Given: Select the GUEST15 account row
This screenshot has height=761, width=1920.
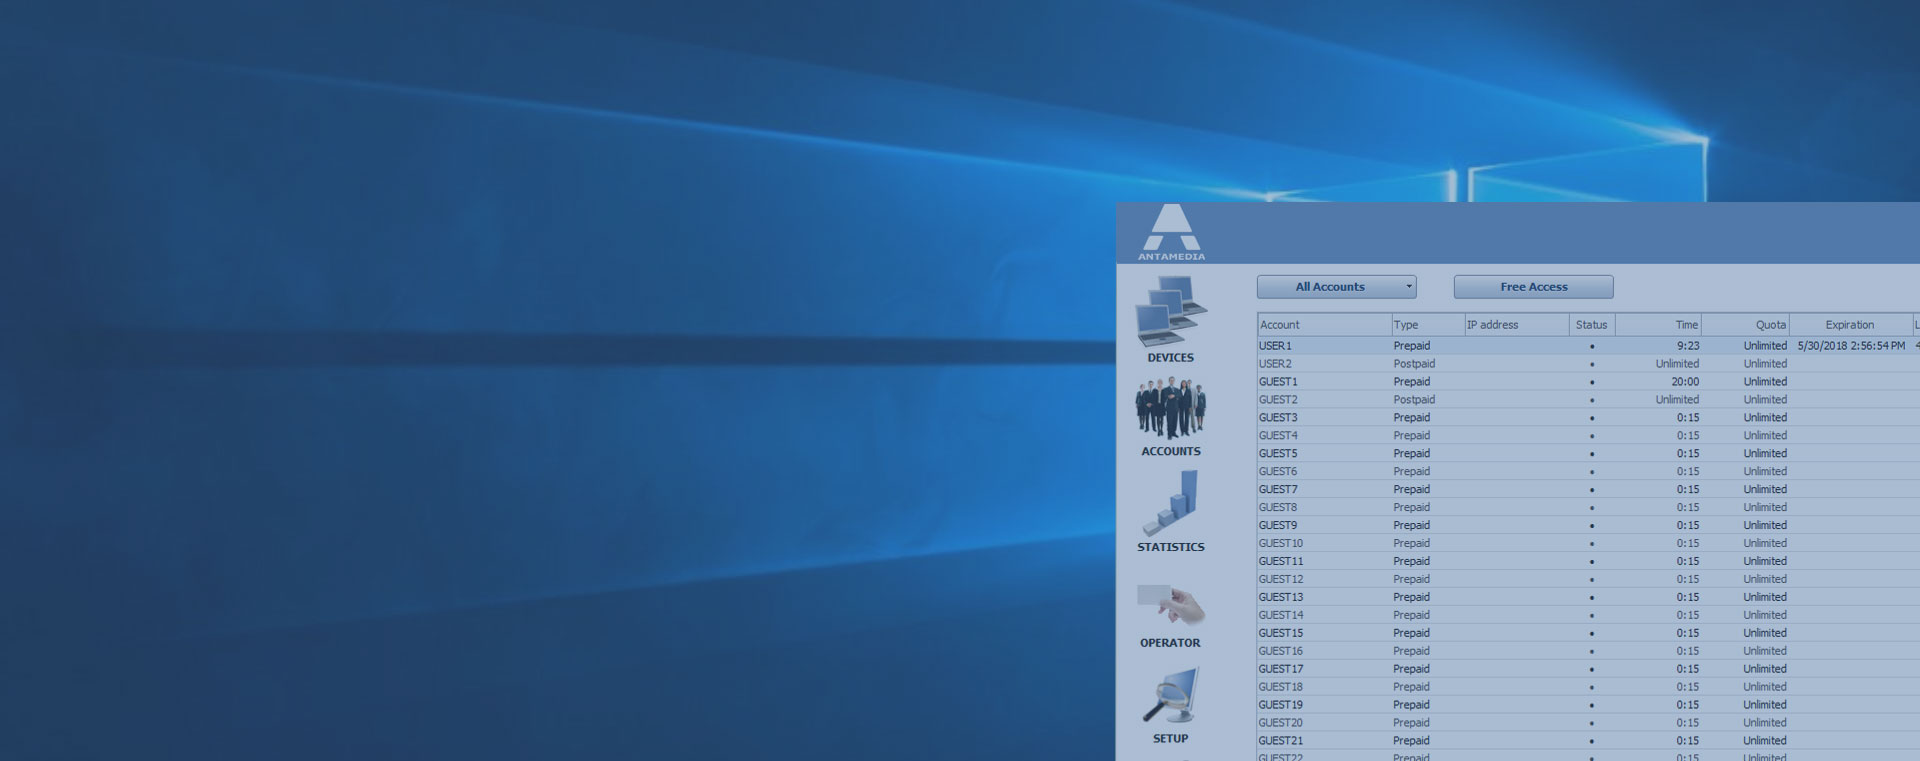Looking at the screenshot, I should click(x=1588, y=634).
